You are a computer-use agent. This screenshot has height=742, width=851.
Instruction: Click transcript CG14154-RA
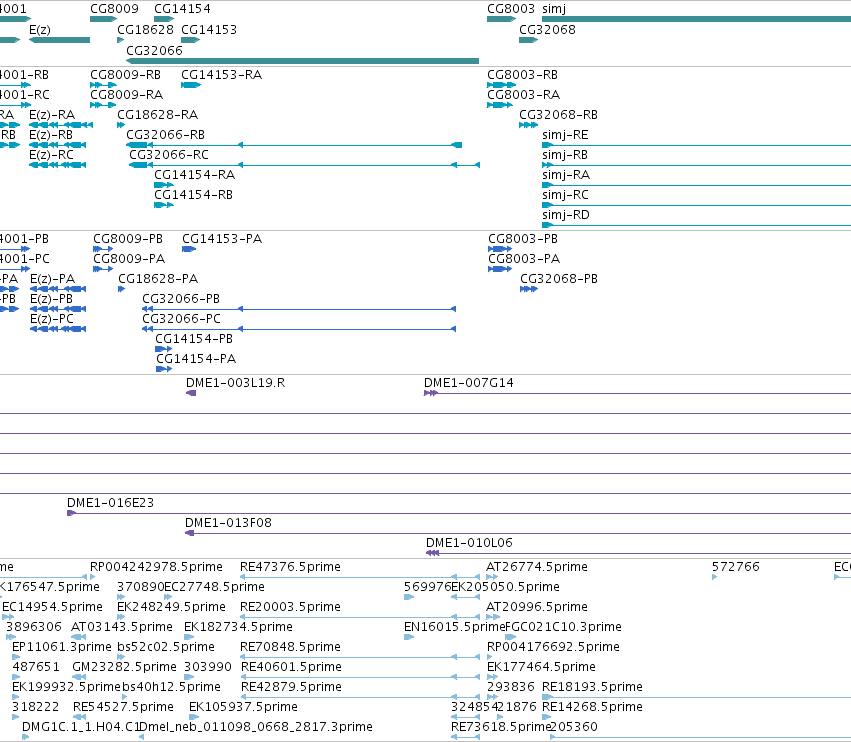194,175
